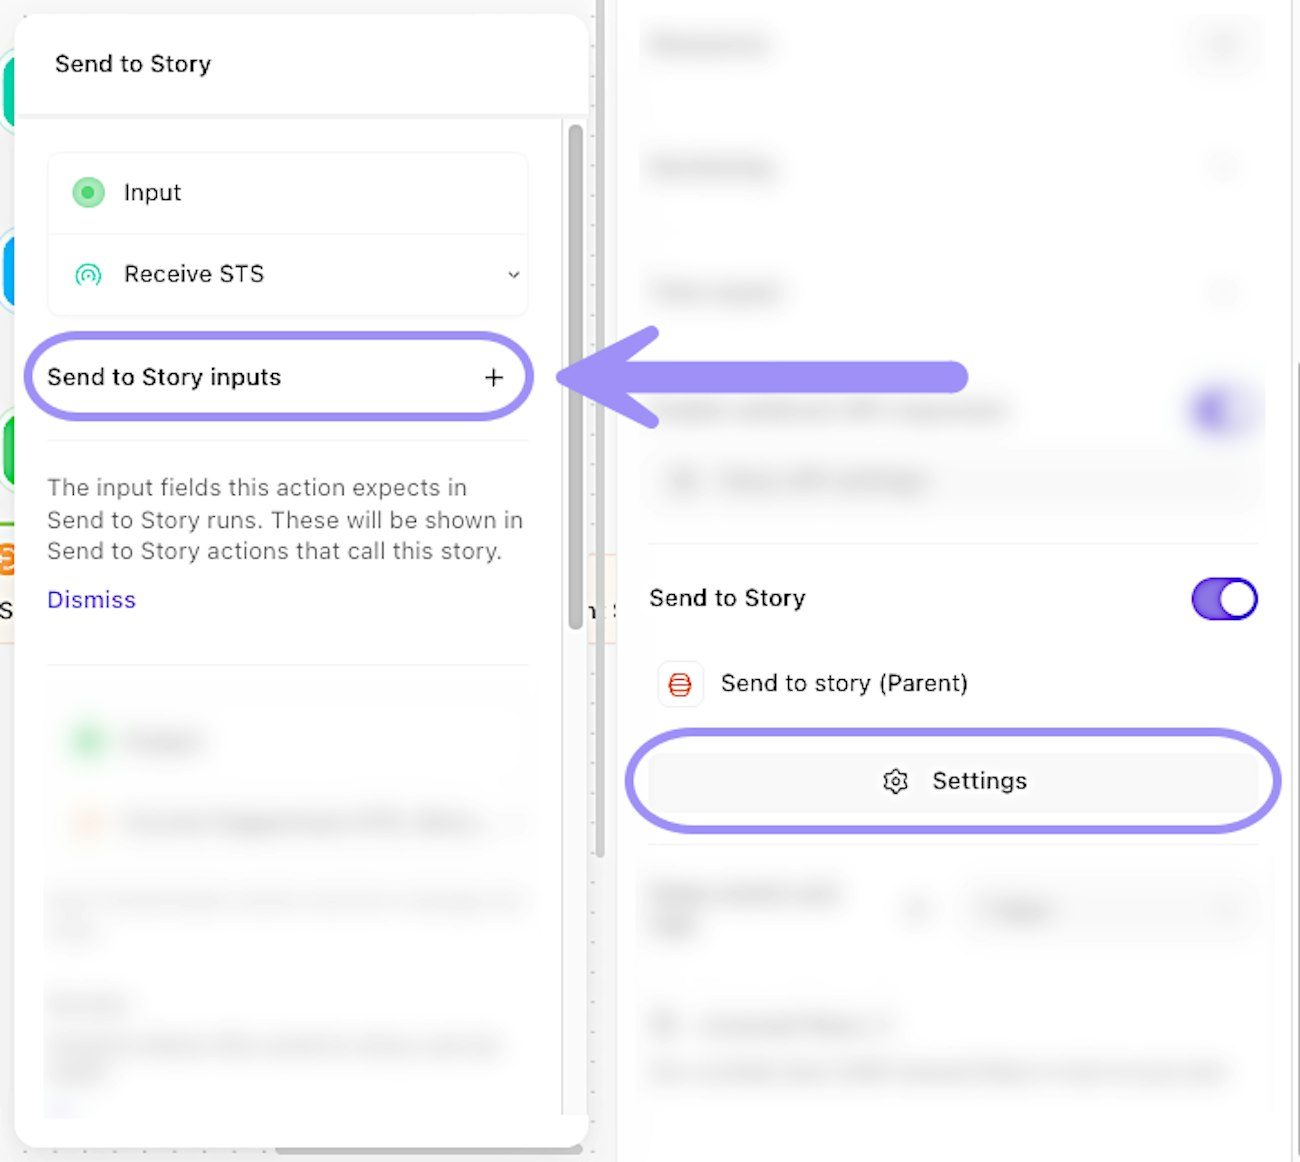Click the orange icon at left canvas edge
Viewport: 1300px width, 1162px height.
(x=7, y=558)
